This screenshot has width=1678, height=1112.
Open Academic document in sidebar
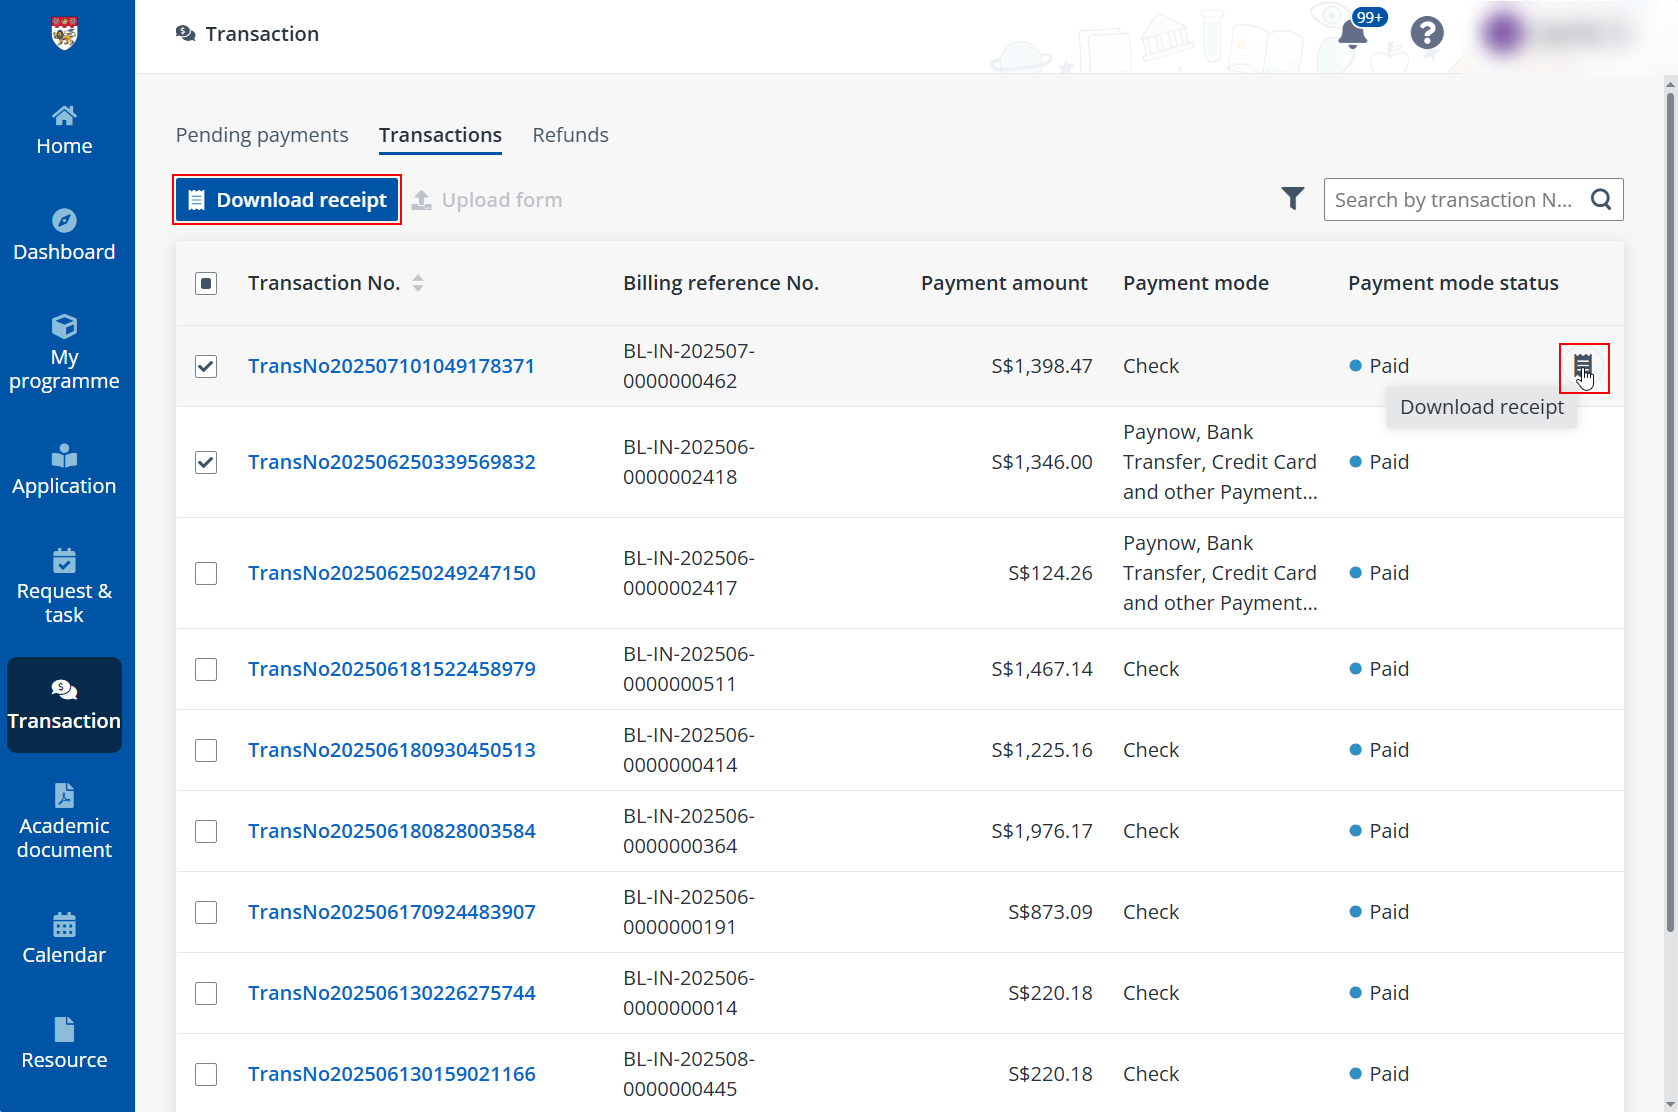click(x=64, y=822)
